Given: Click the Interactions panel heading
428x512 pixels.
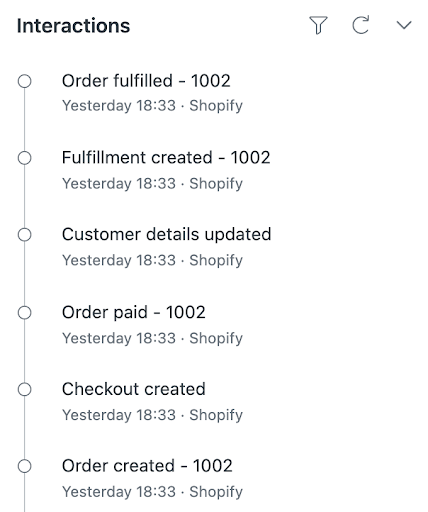Looking at the screenshot, I should point(73,26).
